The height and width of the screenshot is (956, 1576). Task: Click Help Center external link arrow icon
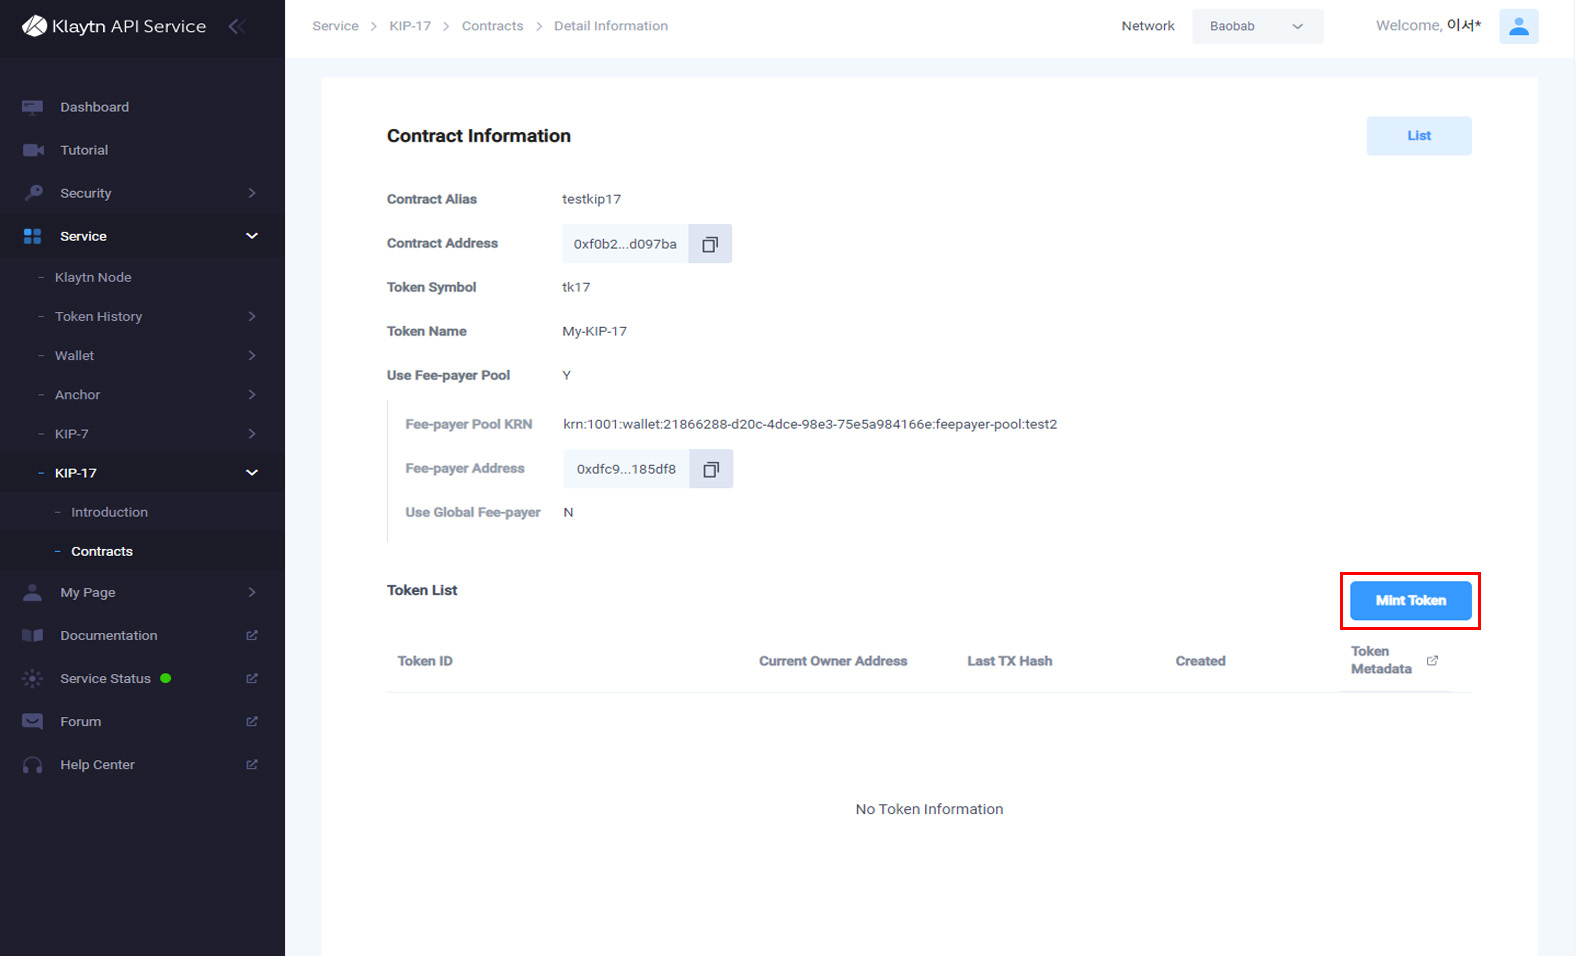point(252,764)
